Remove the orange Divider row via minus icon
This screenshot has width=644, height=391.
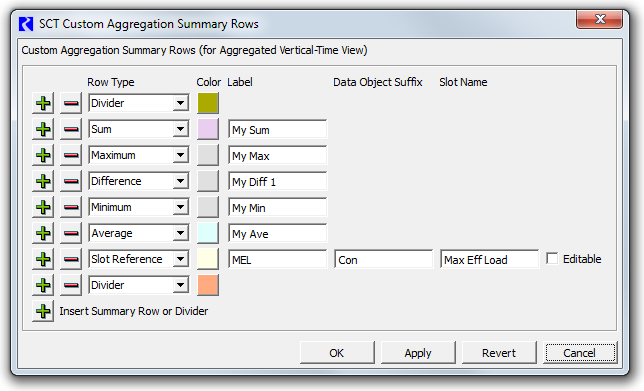[x=71, y=285]
